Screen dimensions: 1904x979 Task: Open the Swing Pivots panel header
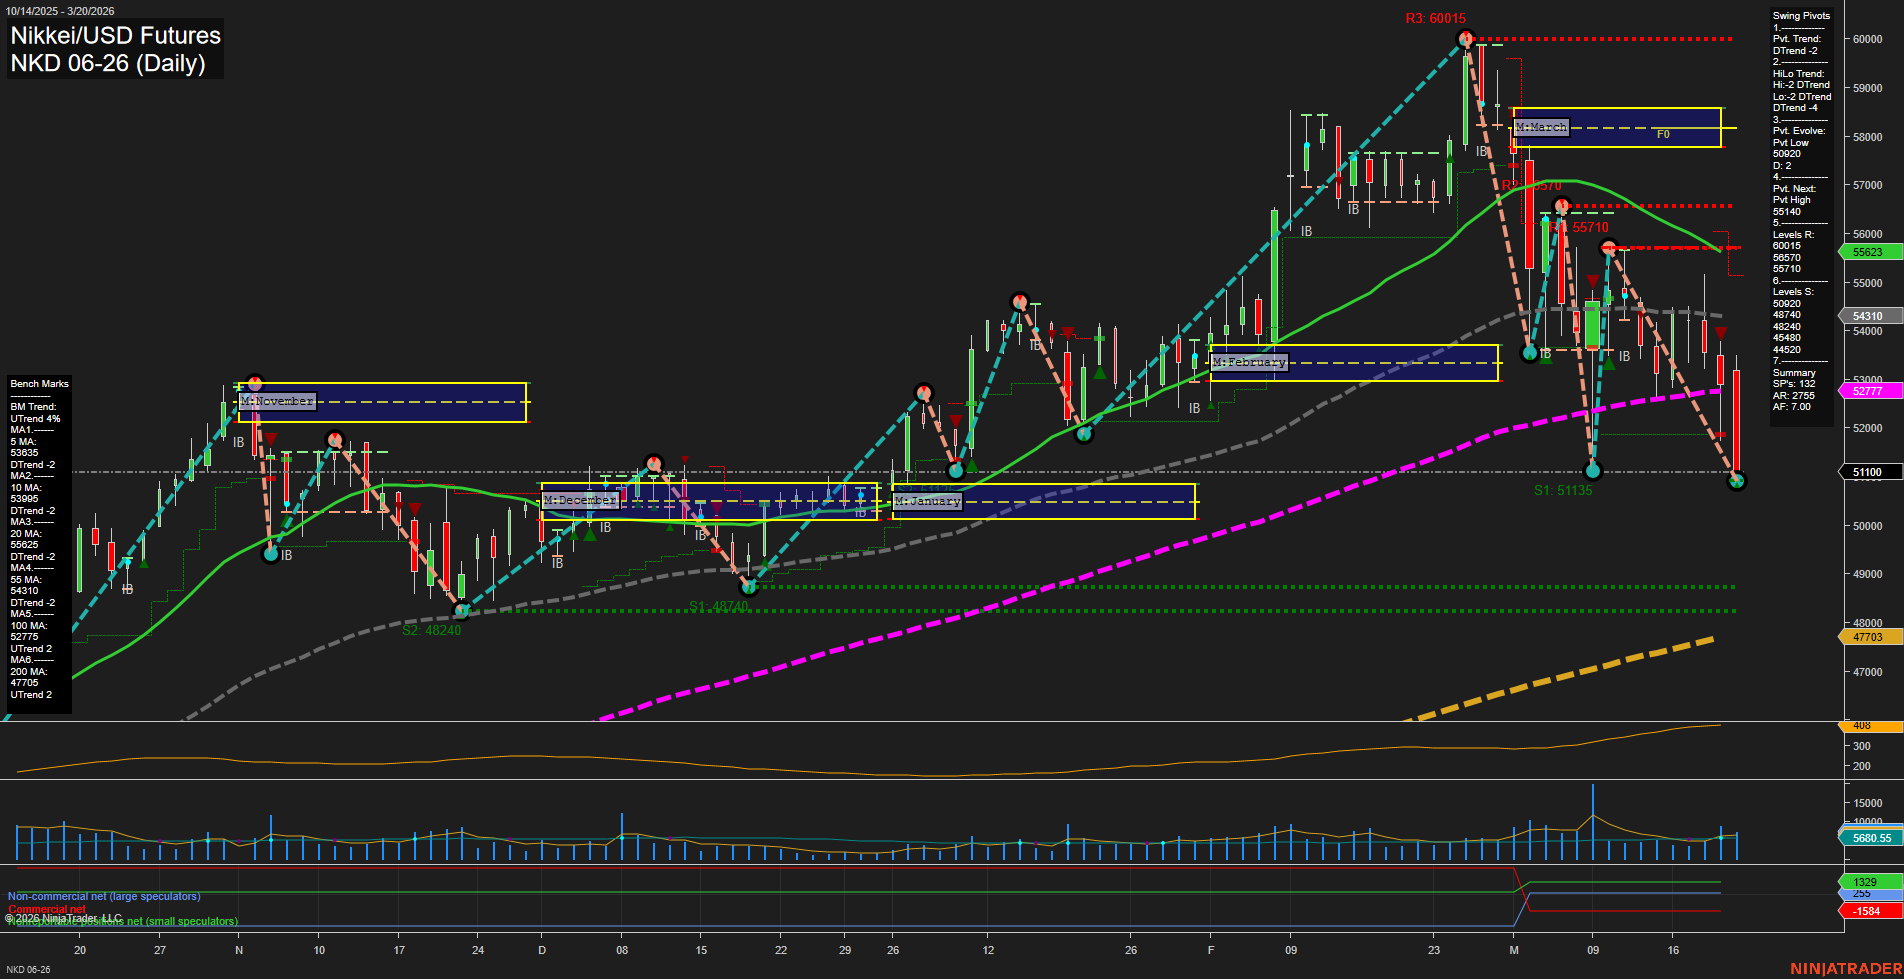1800,16
